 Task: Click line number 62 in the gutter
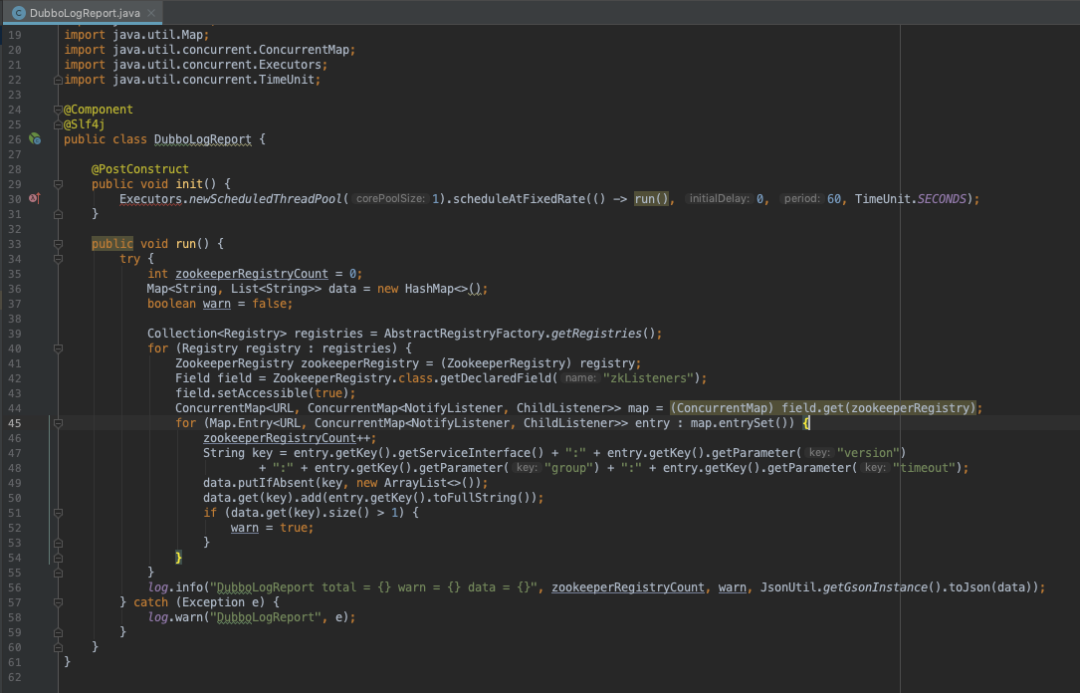[x=14, y=677]
